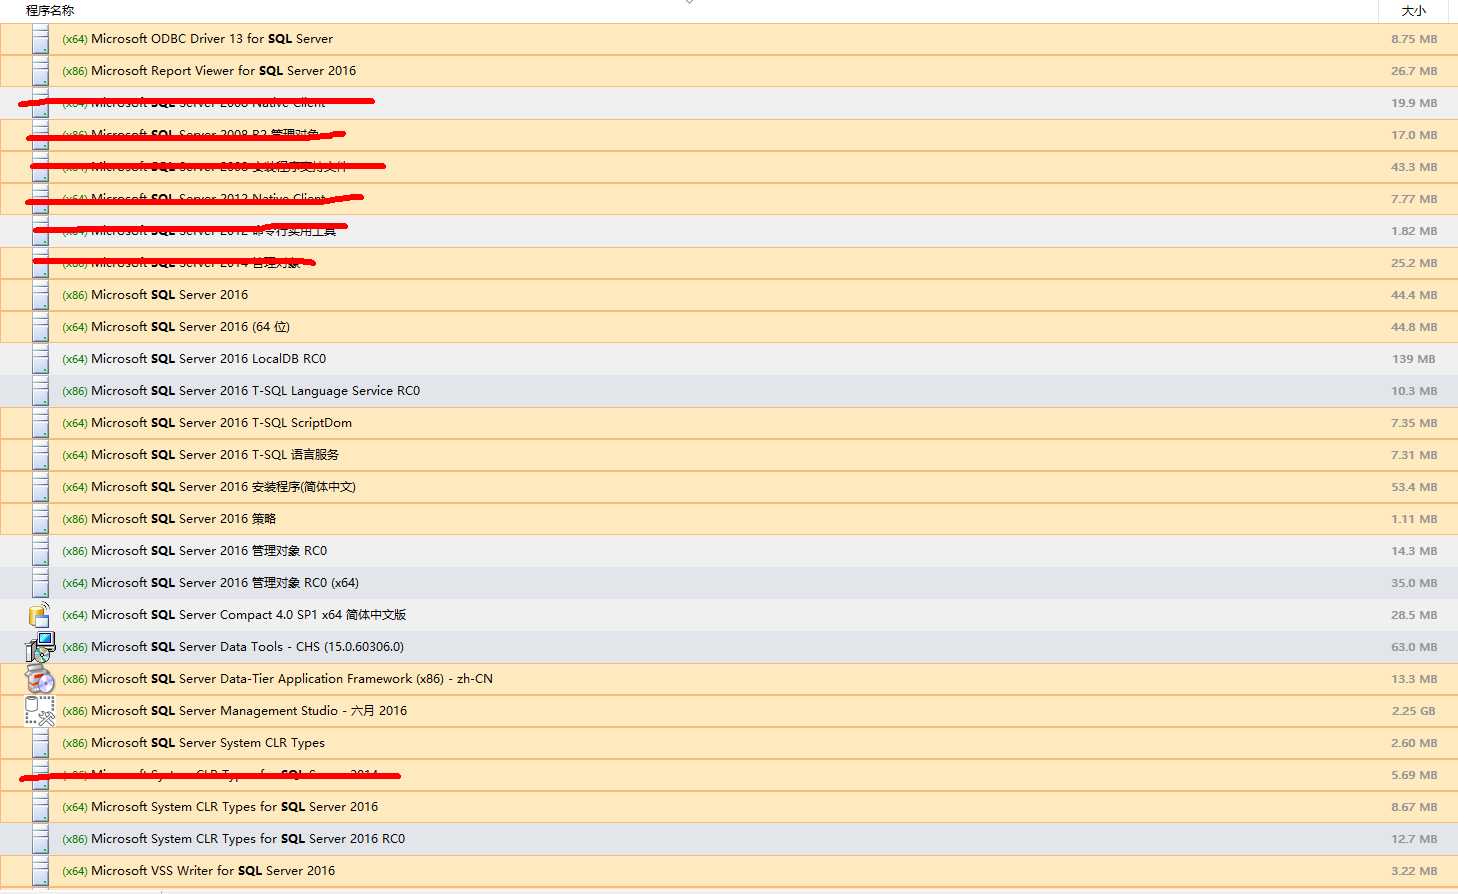Click the 3.22 MB size value

[1414, 871]
